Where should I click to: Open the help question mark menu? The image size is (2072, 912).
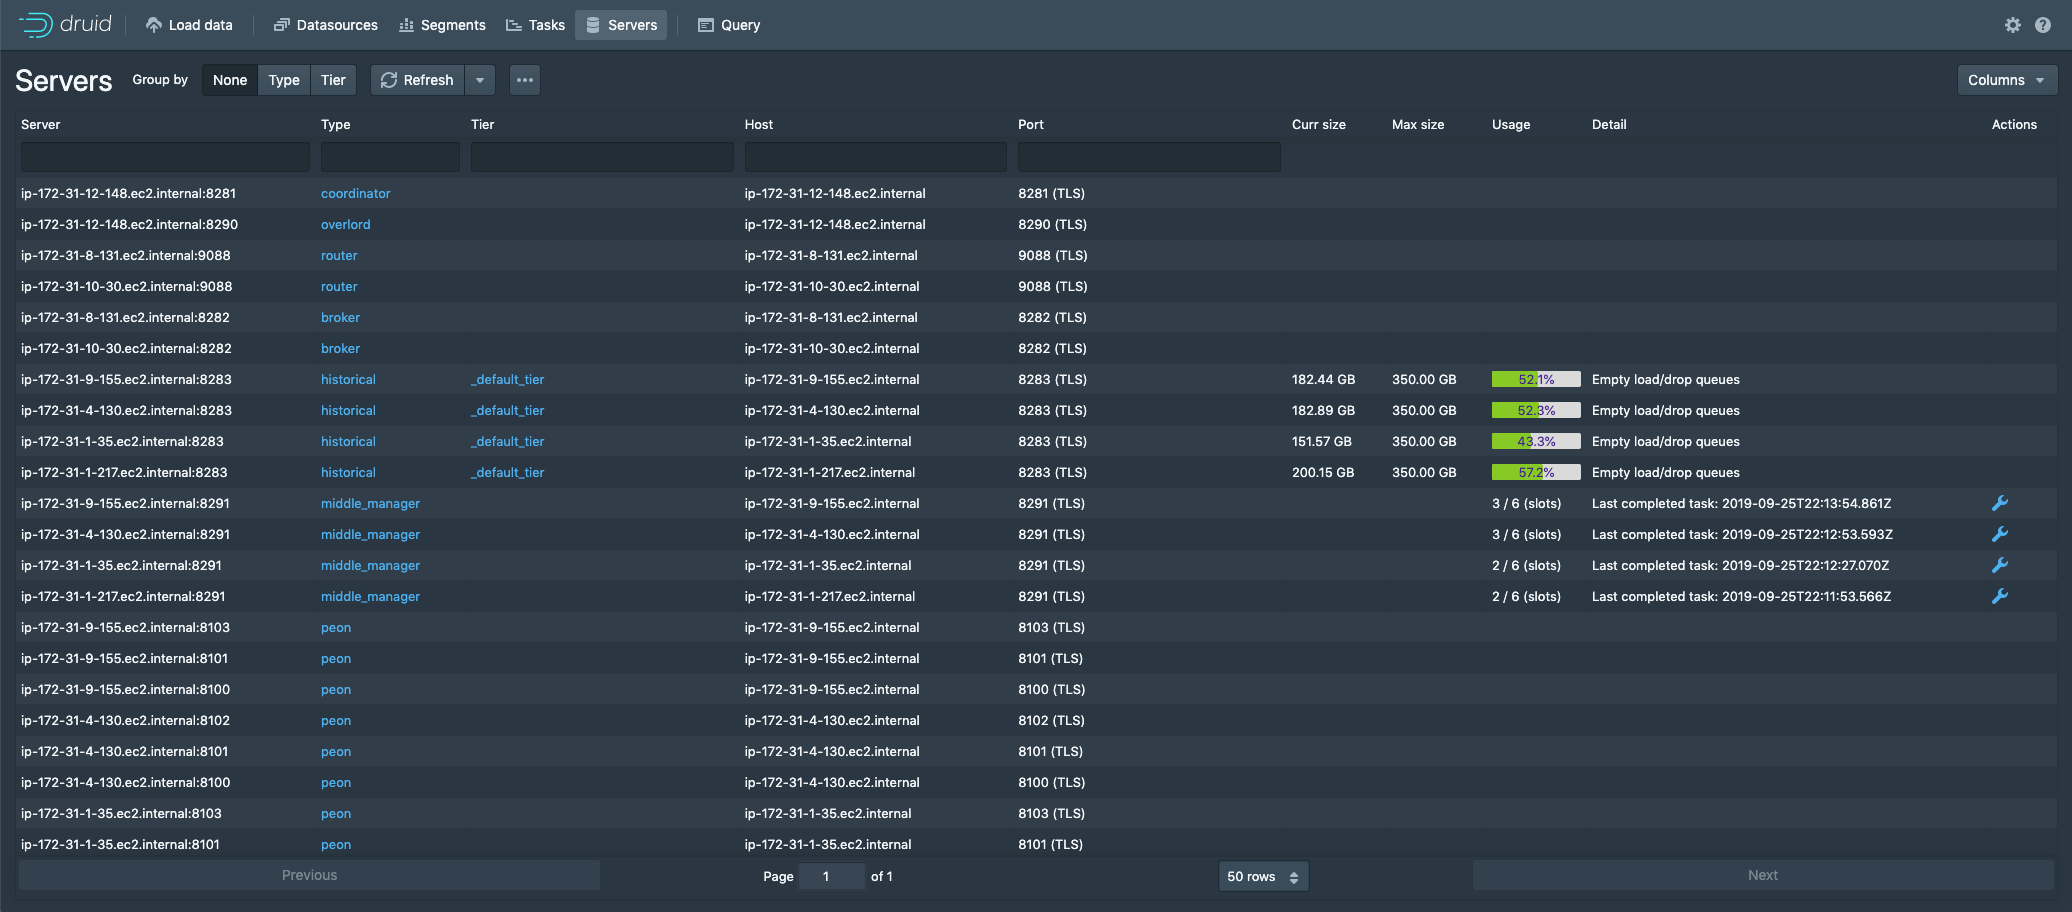tap(2043, 25)
